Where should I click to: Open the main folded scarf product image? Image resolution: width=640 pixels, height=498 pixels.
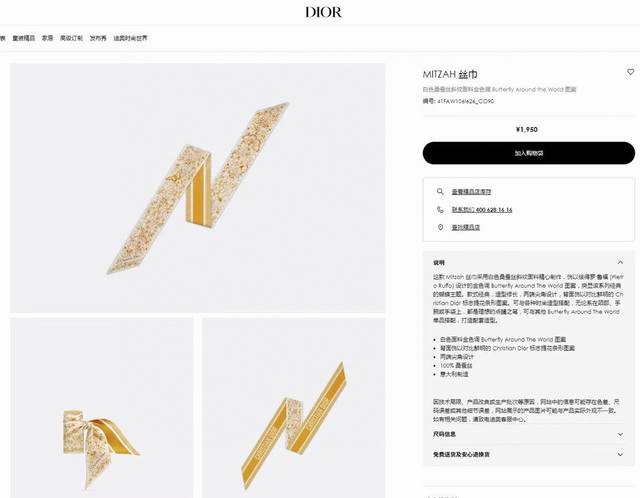198,188
